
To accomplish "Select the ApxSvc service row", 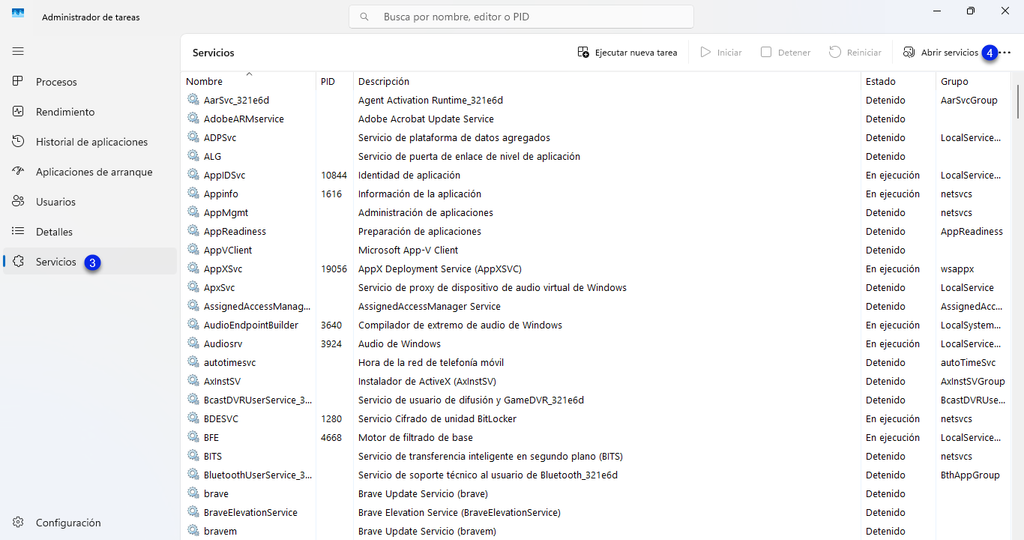I will pos(596,287).
